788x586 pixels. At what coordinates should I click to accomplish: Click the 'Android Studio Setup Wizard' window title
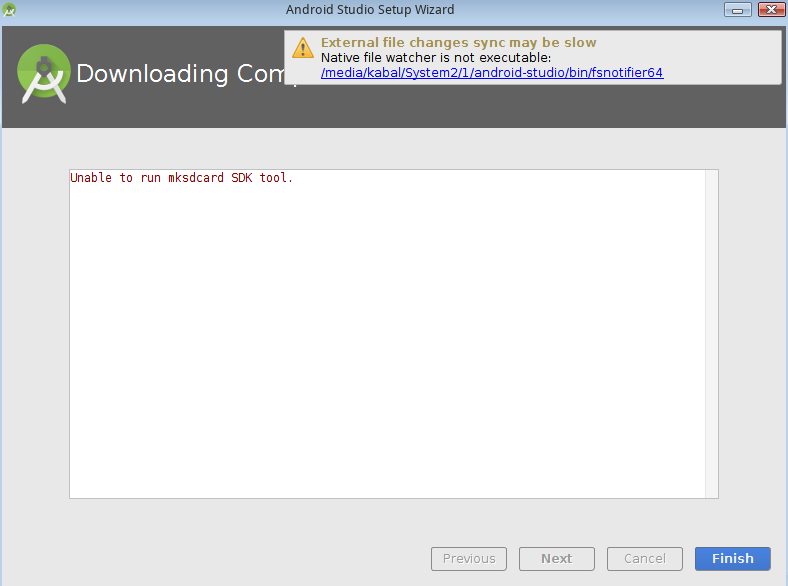370,10
